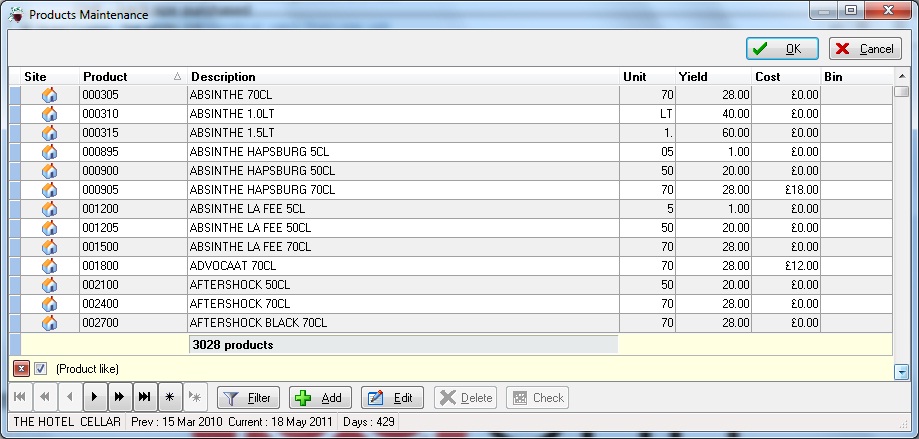Click Add to create a product
919x439 pixels.
coord(320,398)
